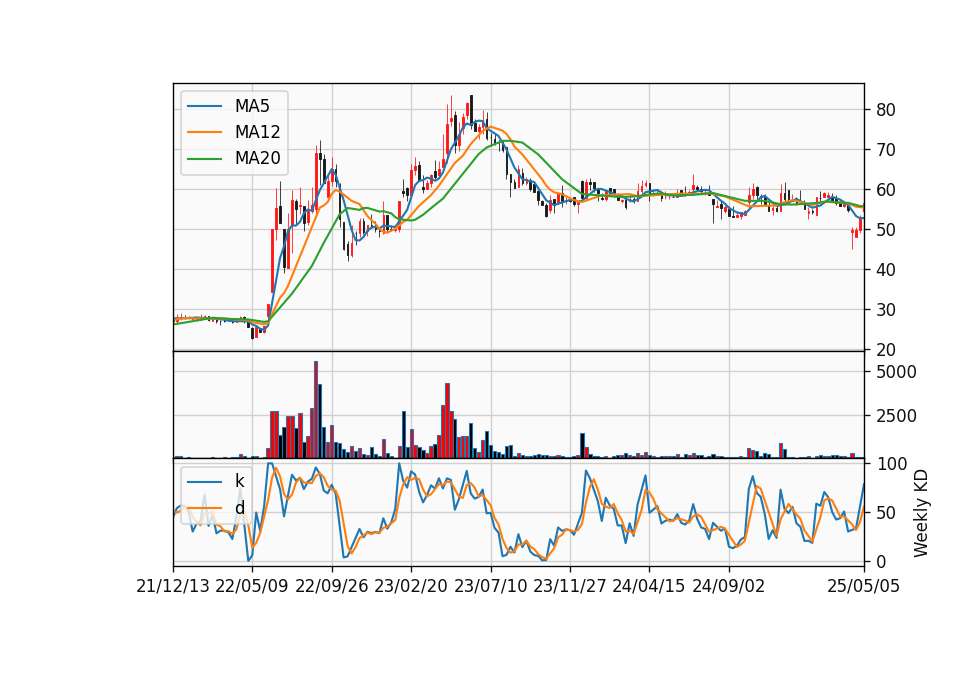Viewport: 960px width, 690px height.
Task: Click the 80 price axis tick label
Action: (x=886, y=110)
